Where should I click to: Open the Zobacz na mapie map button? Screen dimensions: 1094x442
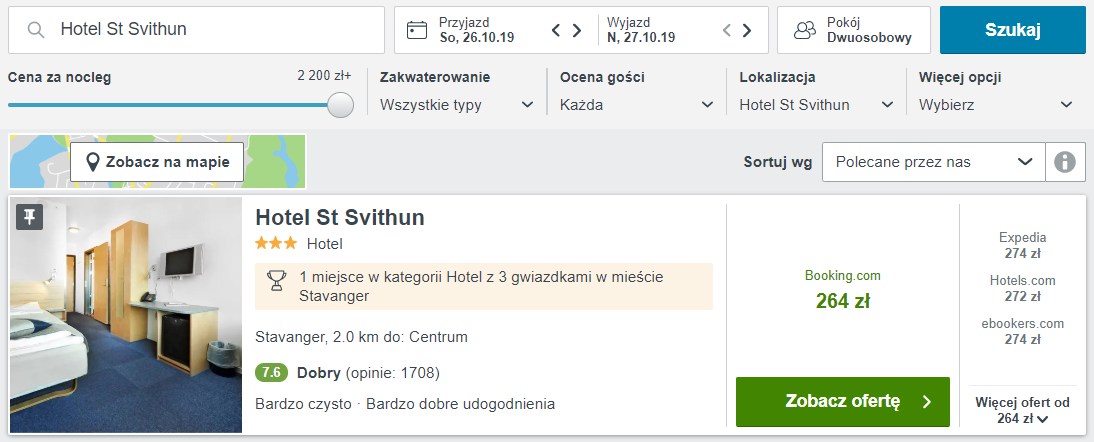click(x=157, y=162)
